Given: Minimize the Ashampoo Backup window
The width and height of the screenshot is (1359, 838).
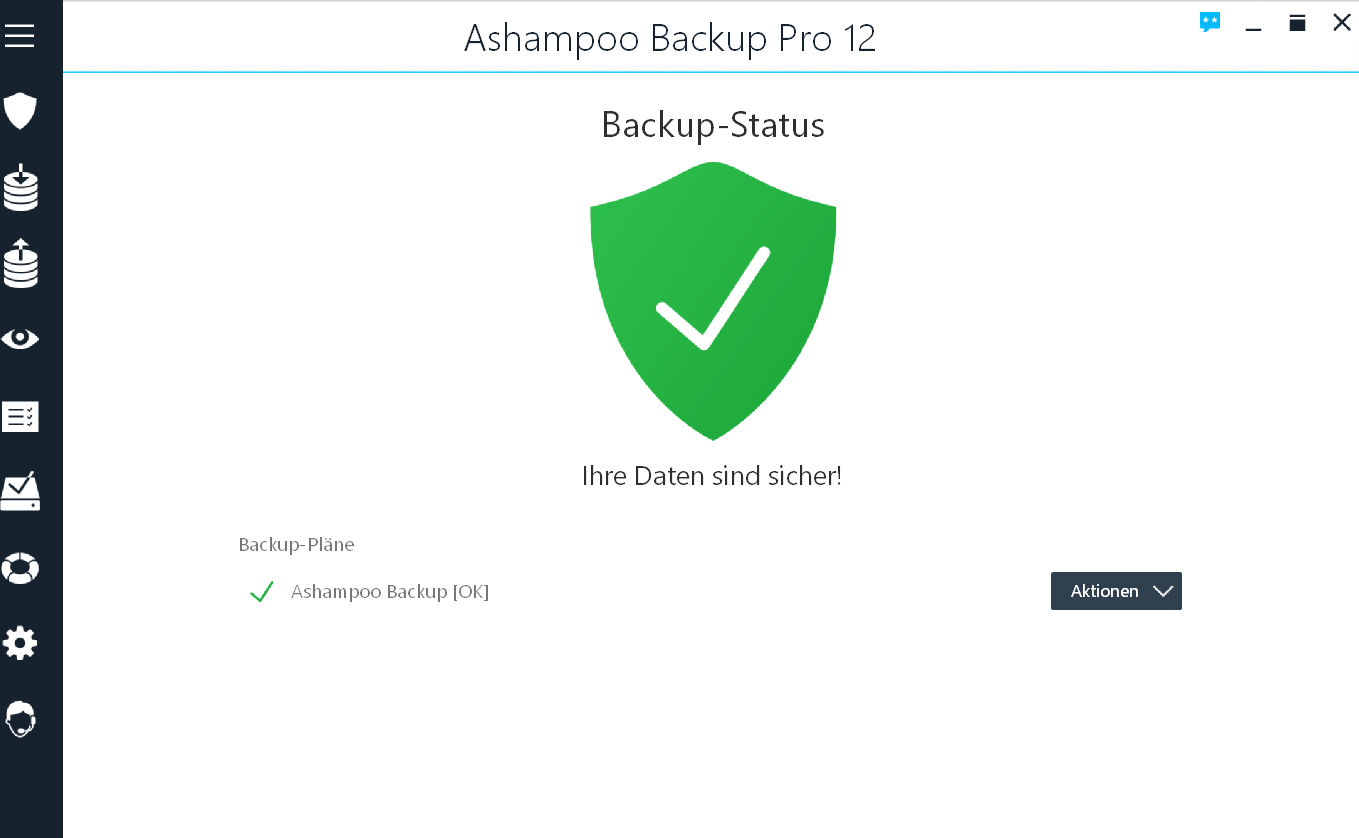Looking at the screenshot, I should coord(1253,24).
